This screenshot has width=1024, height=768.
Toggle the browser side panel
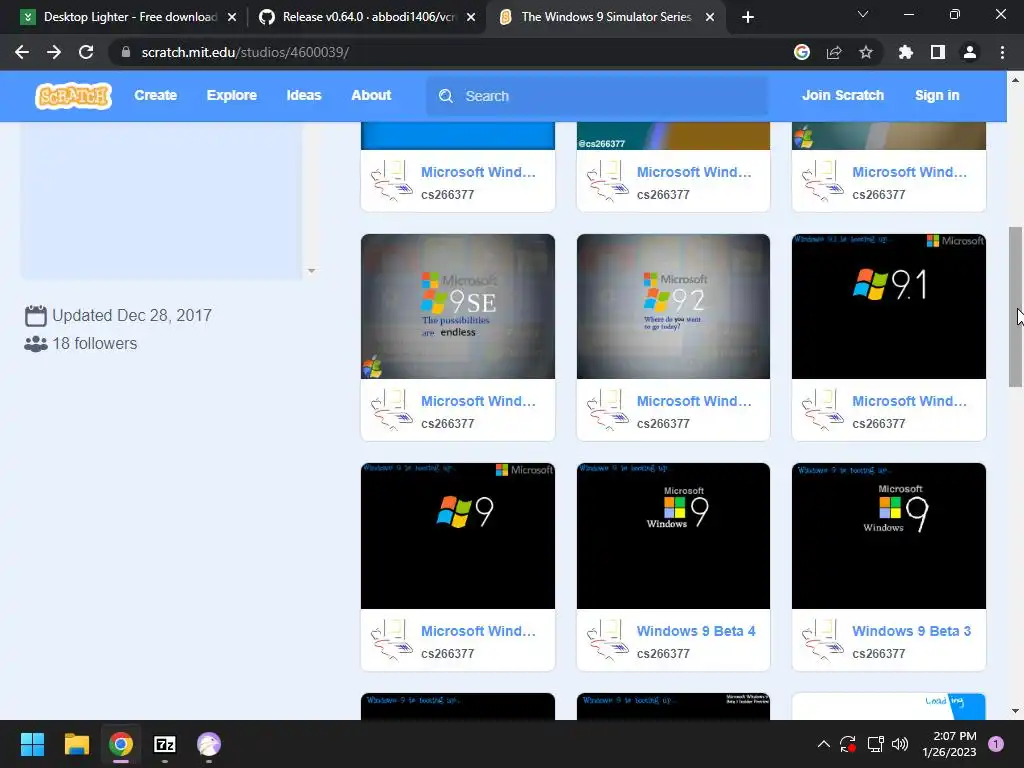coord(938,52)
